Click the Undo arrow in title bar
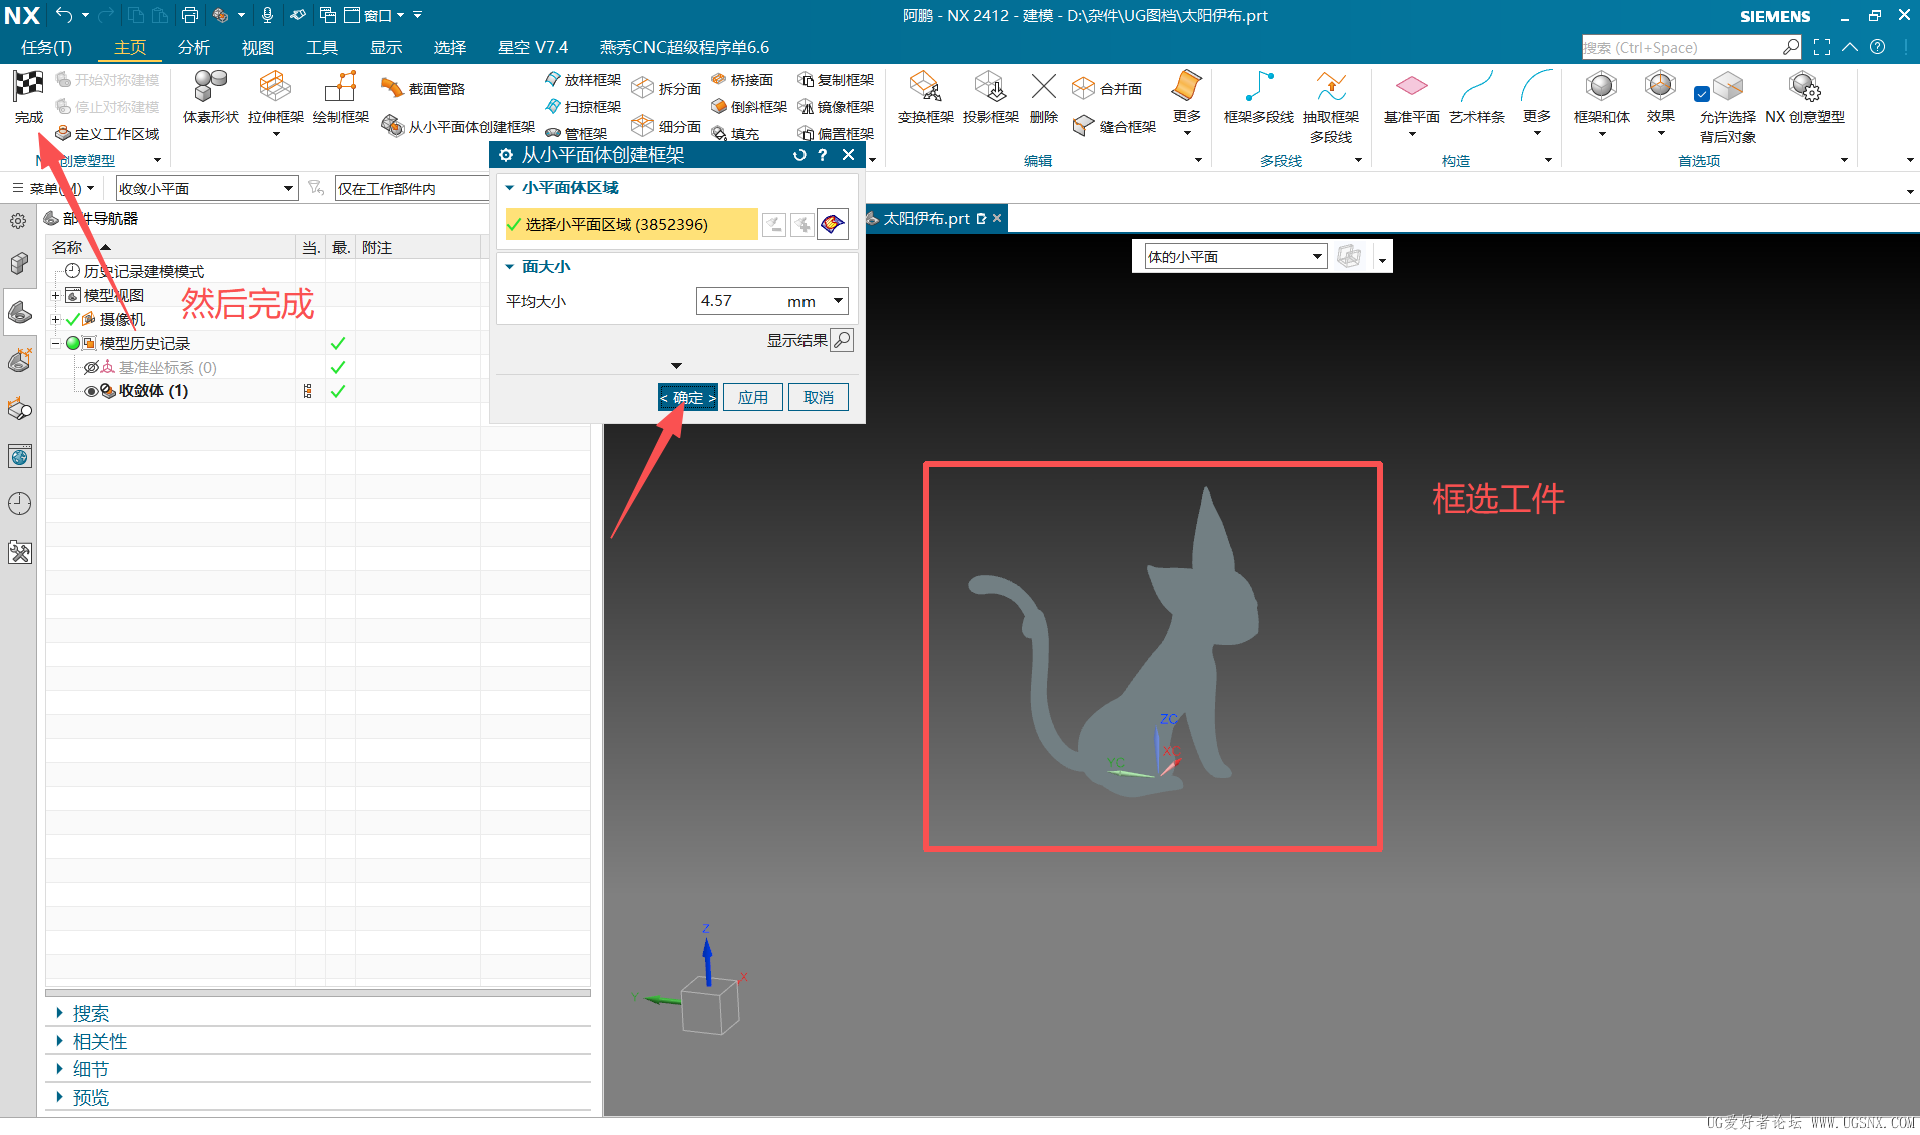Viewport: 1920px width, 1135px height. point(64,15)
